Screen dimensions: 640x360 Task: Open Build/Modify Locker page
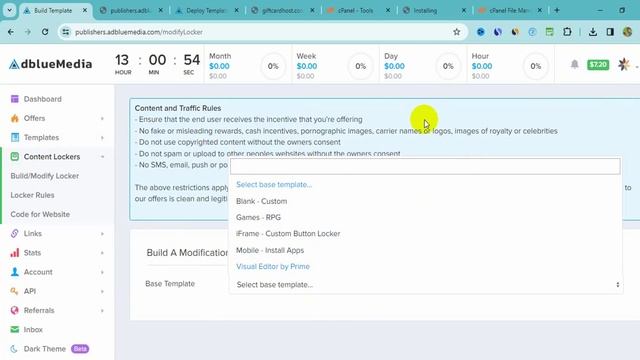click(x=44, y=176)
